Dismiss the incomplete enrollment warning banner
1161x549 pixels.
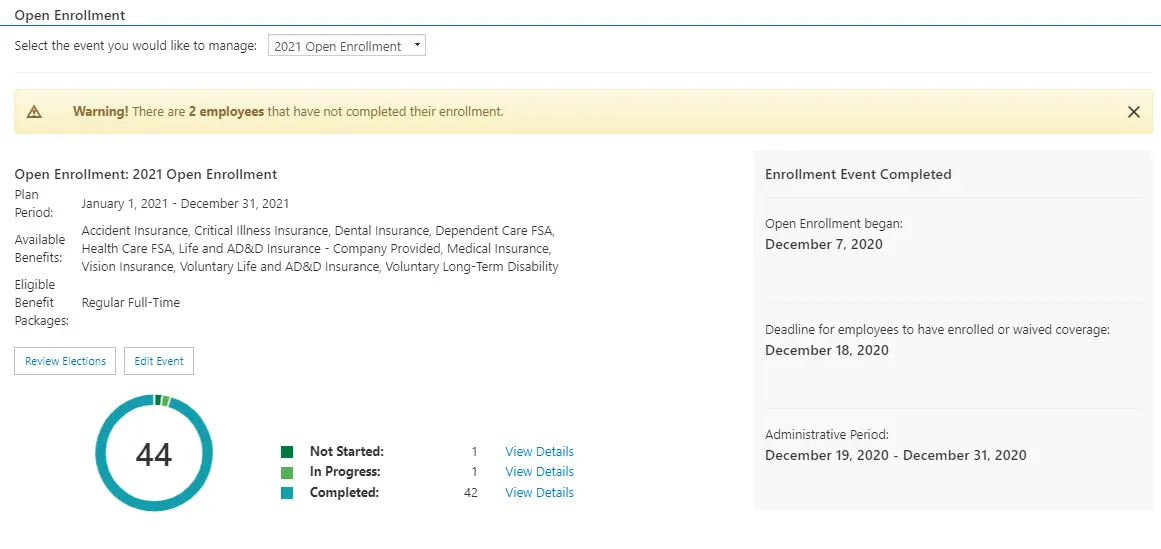click(1133, 112)
